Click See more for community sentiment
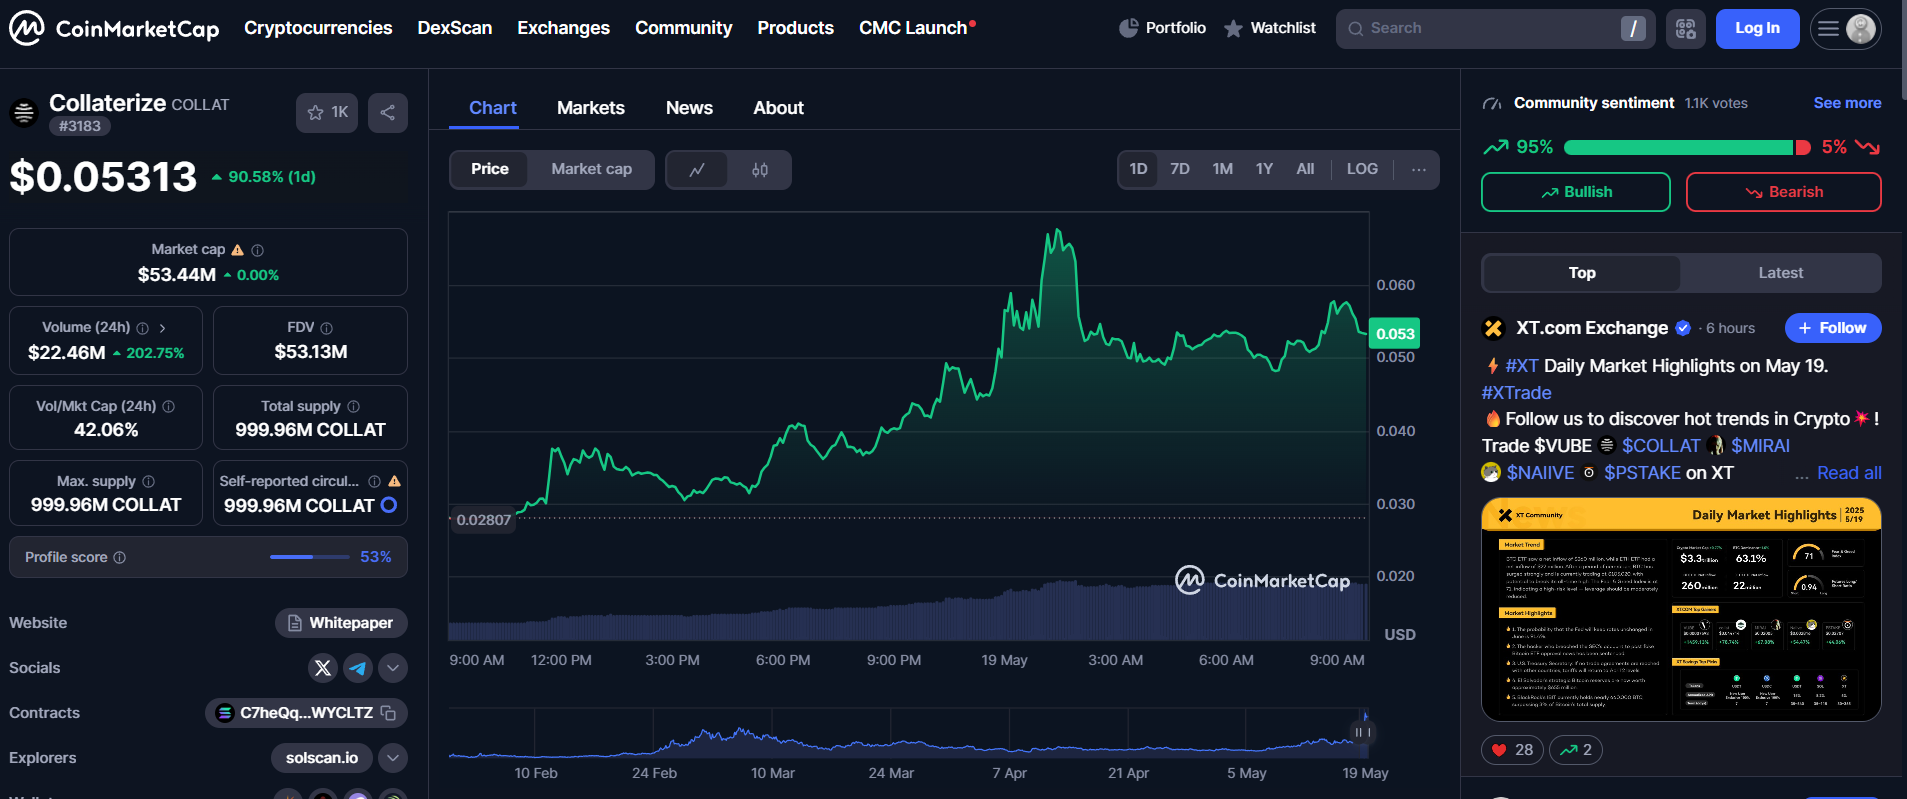Screen dimensions: 1907x799 tap(1847, 103)
